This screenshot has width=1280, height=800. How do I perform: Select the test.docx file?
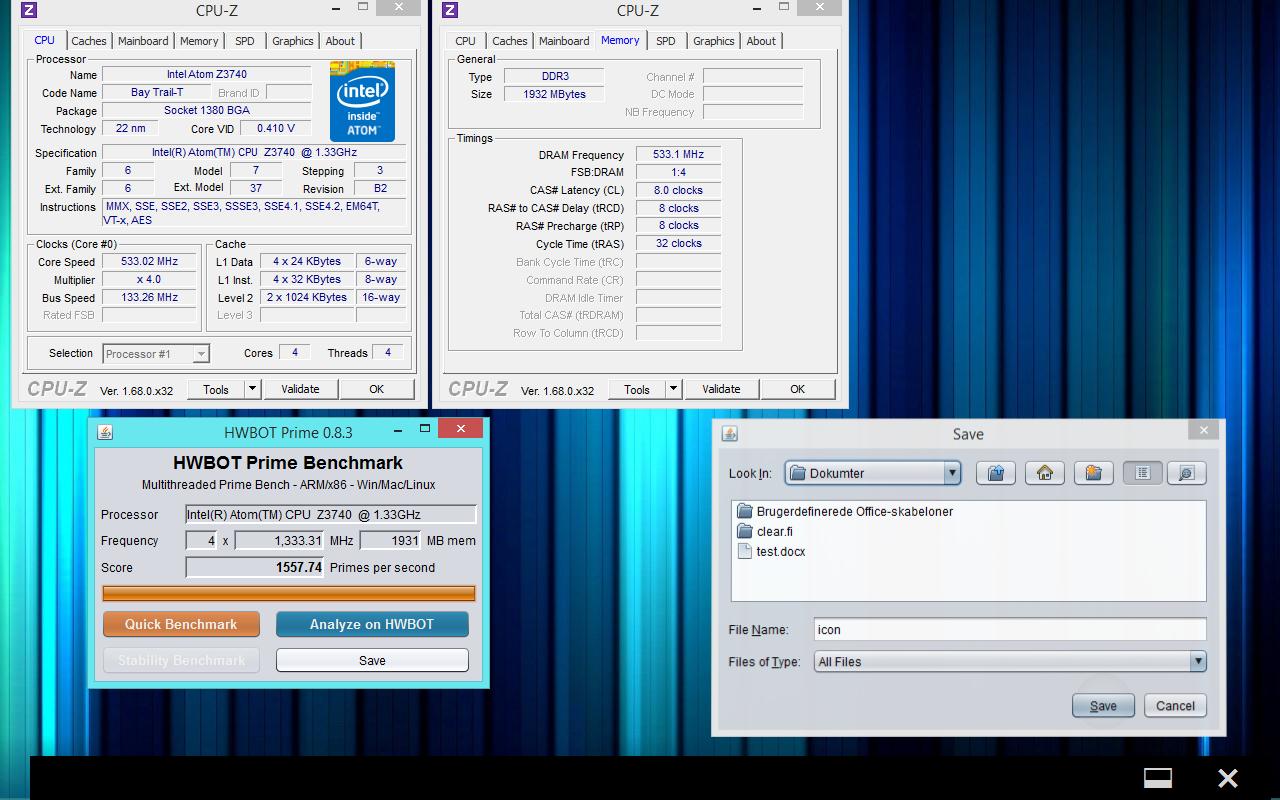pos(771,551)
